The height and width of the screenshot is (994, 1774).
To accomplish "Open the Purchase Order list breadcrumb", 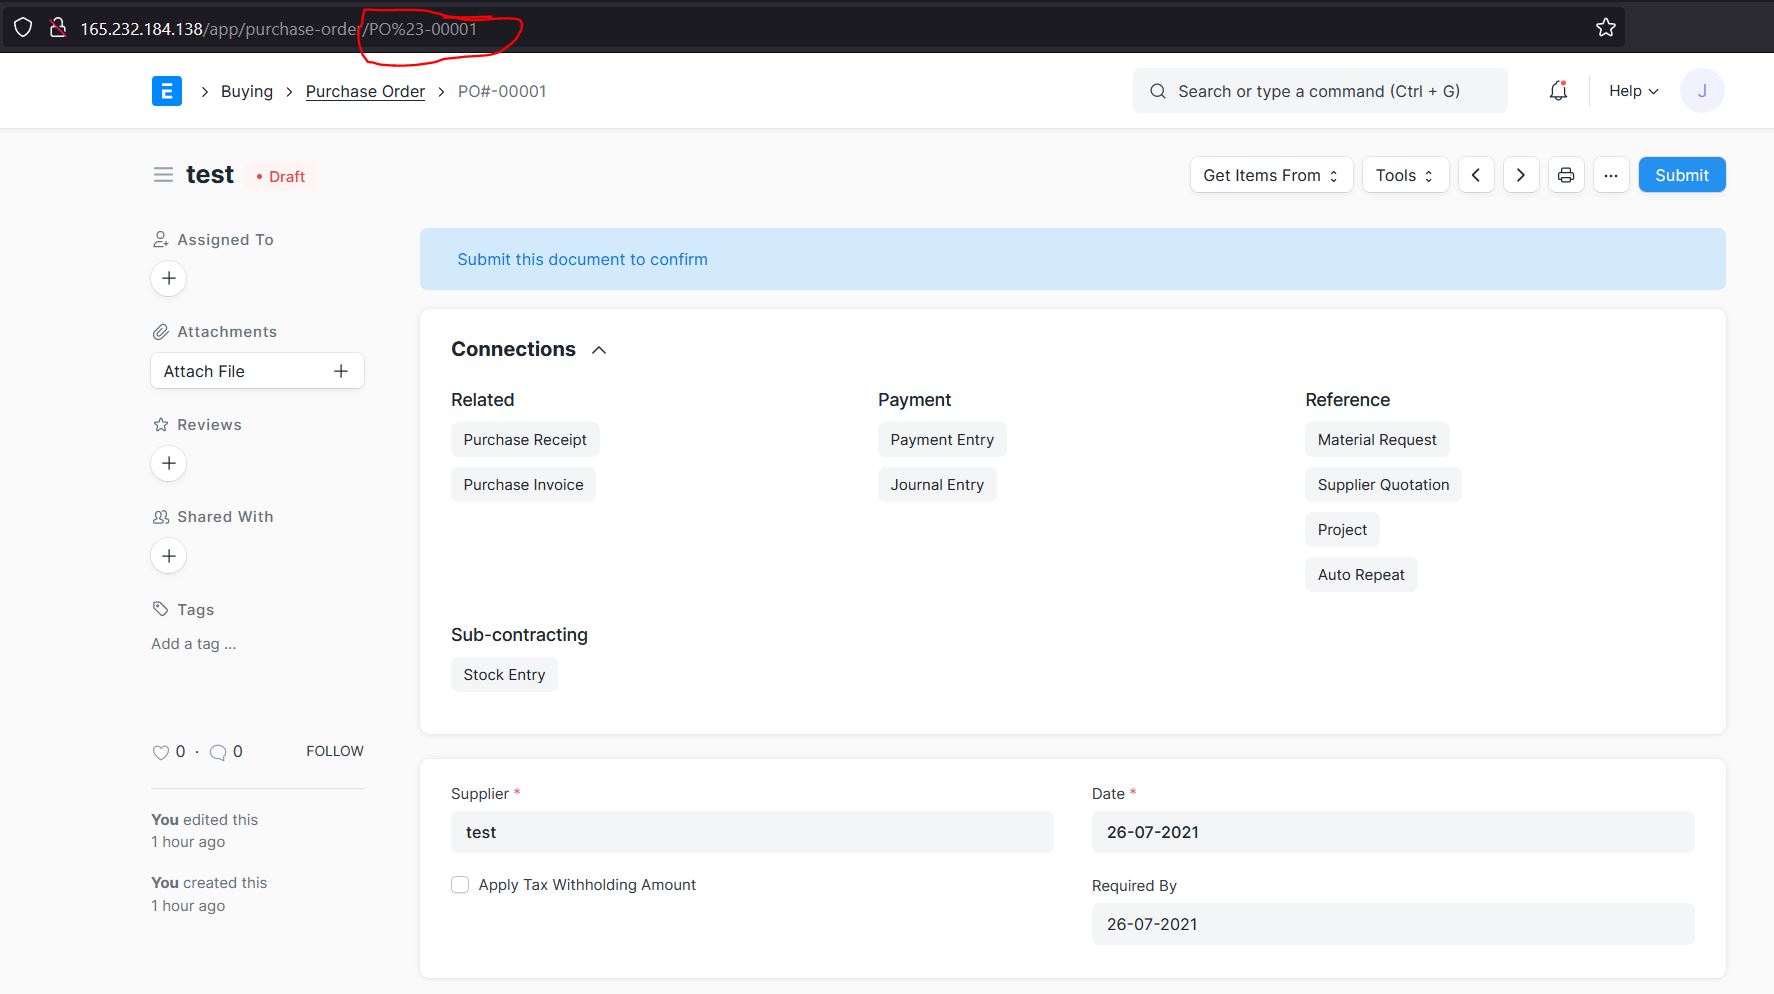I will (x=364, y=90).
